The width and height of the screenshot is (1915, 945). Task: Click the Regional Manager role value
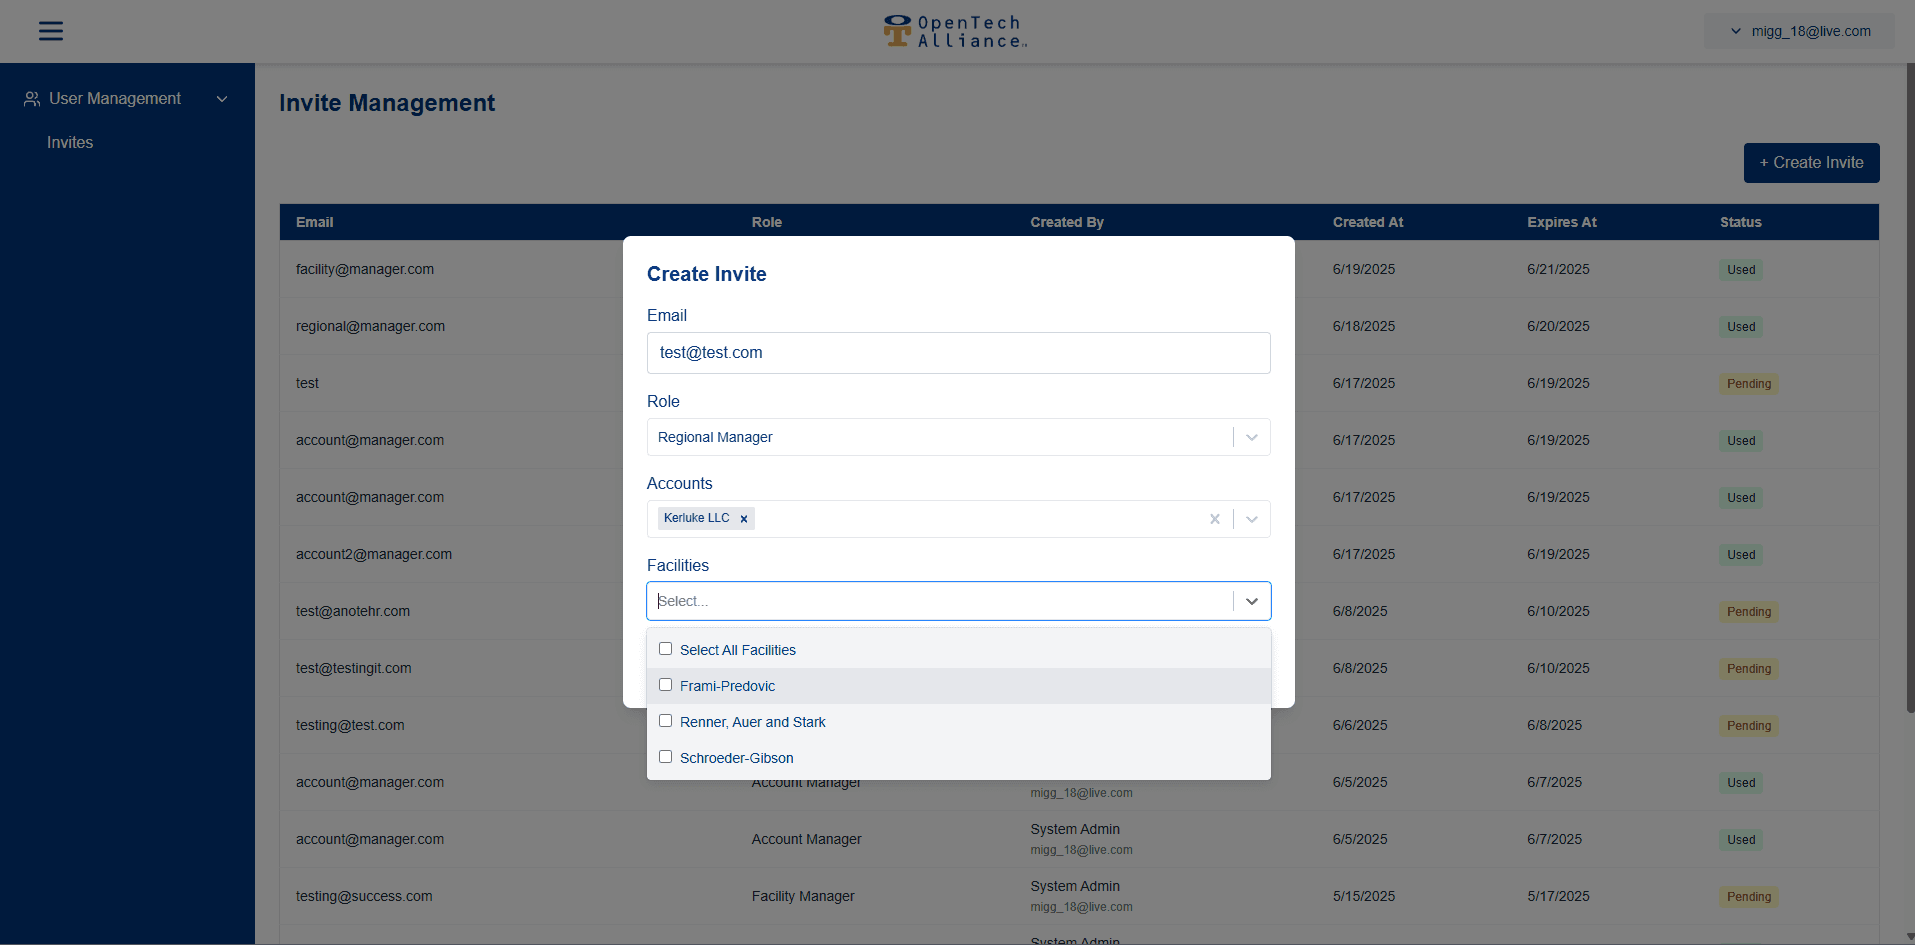[x=715, y=437]
